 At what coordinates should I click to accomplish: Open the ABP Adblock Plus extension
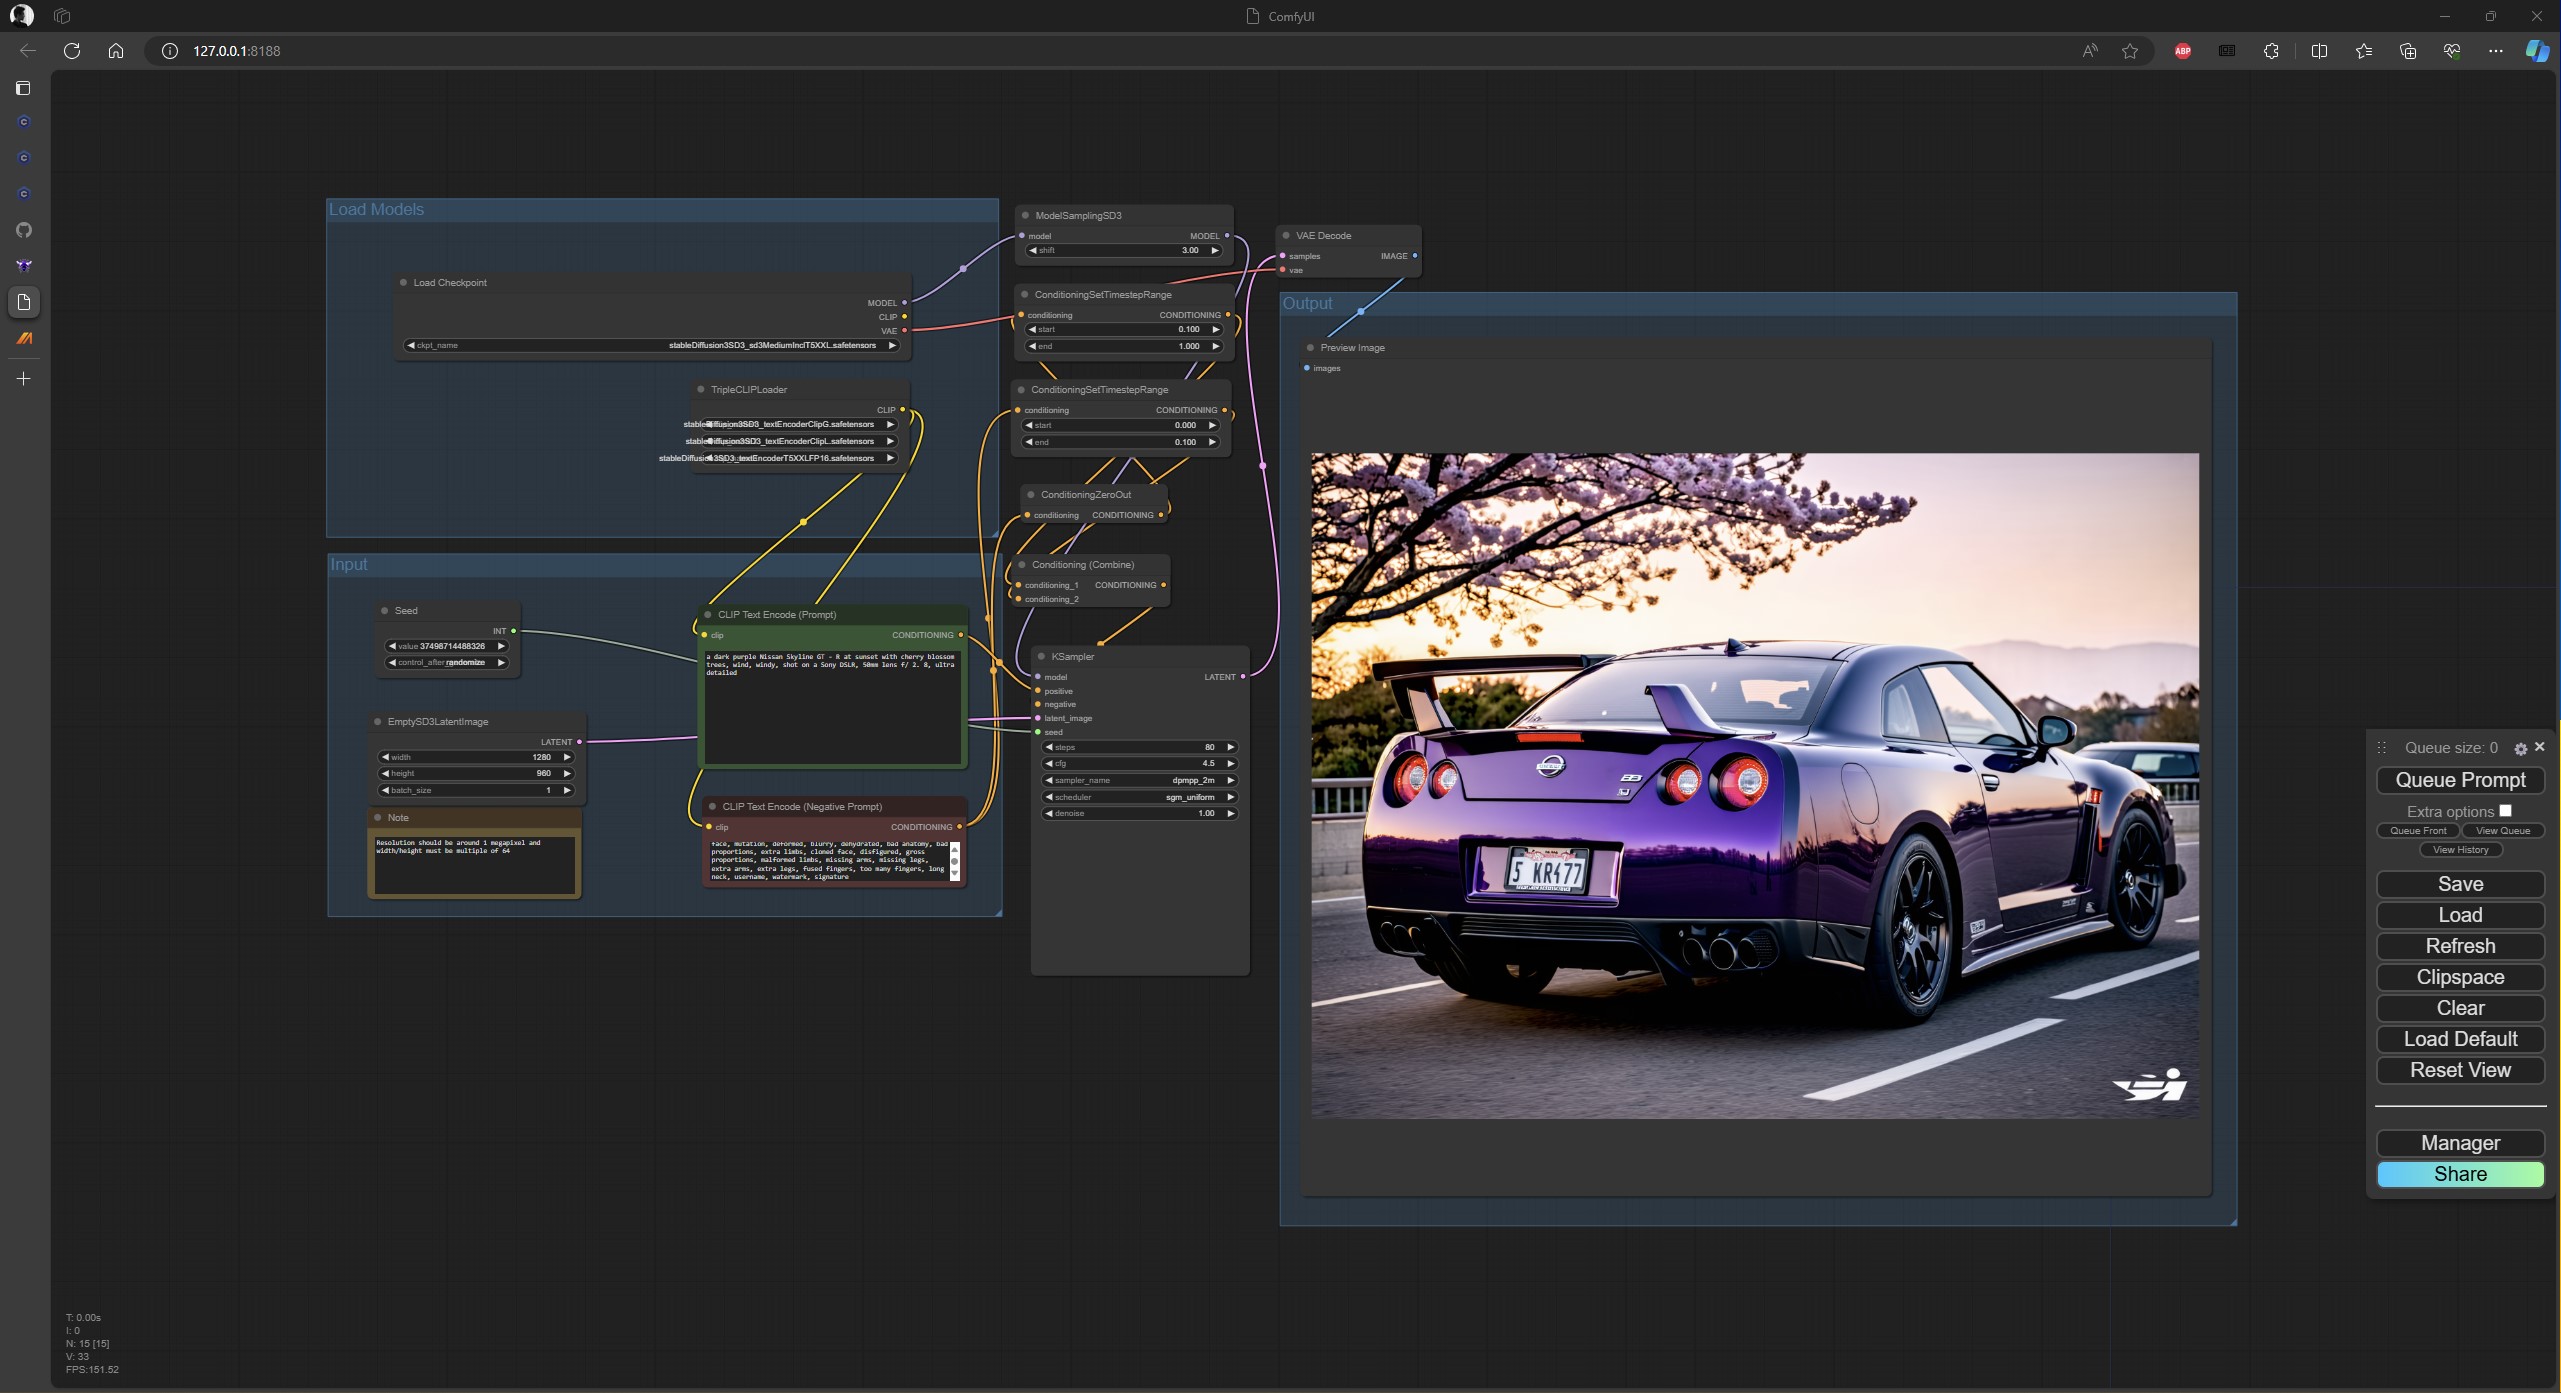tap(2183, 51)
